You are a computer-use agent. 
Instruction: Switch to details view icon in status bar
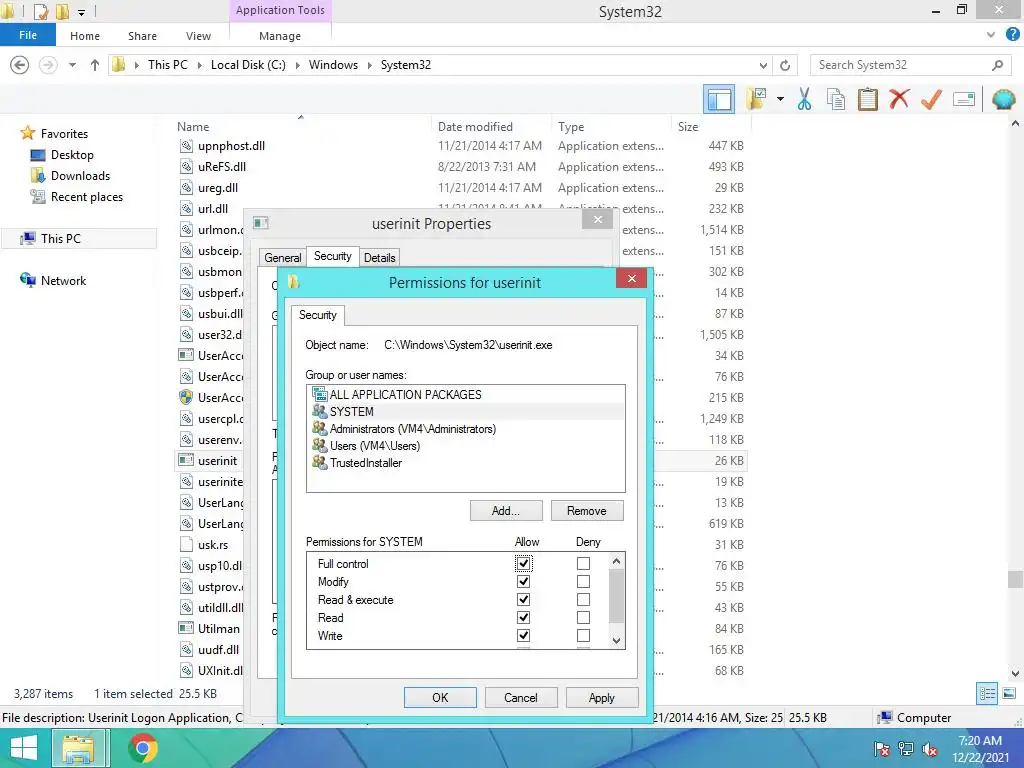click(987, 694)
